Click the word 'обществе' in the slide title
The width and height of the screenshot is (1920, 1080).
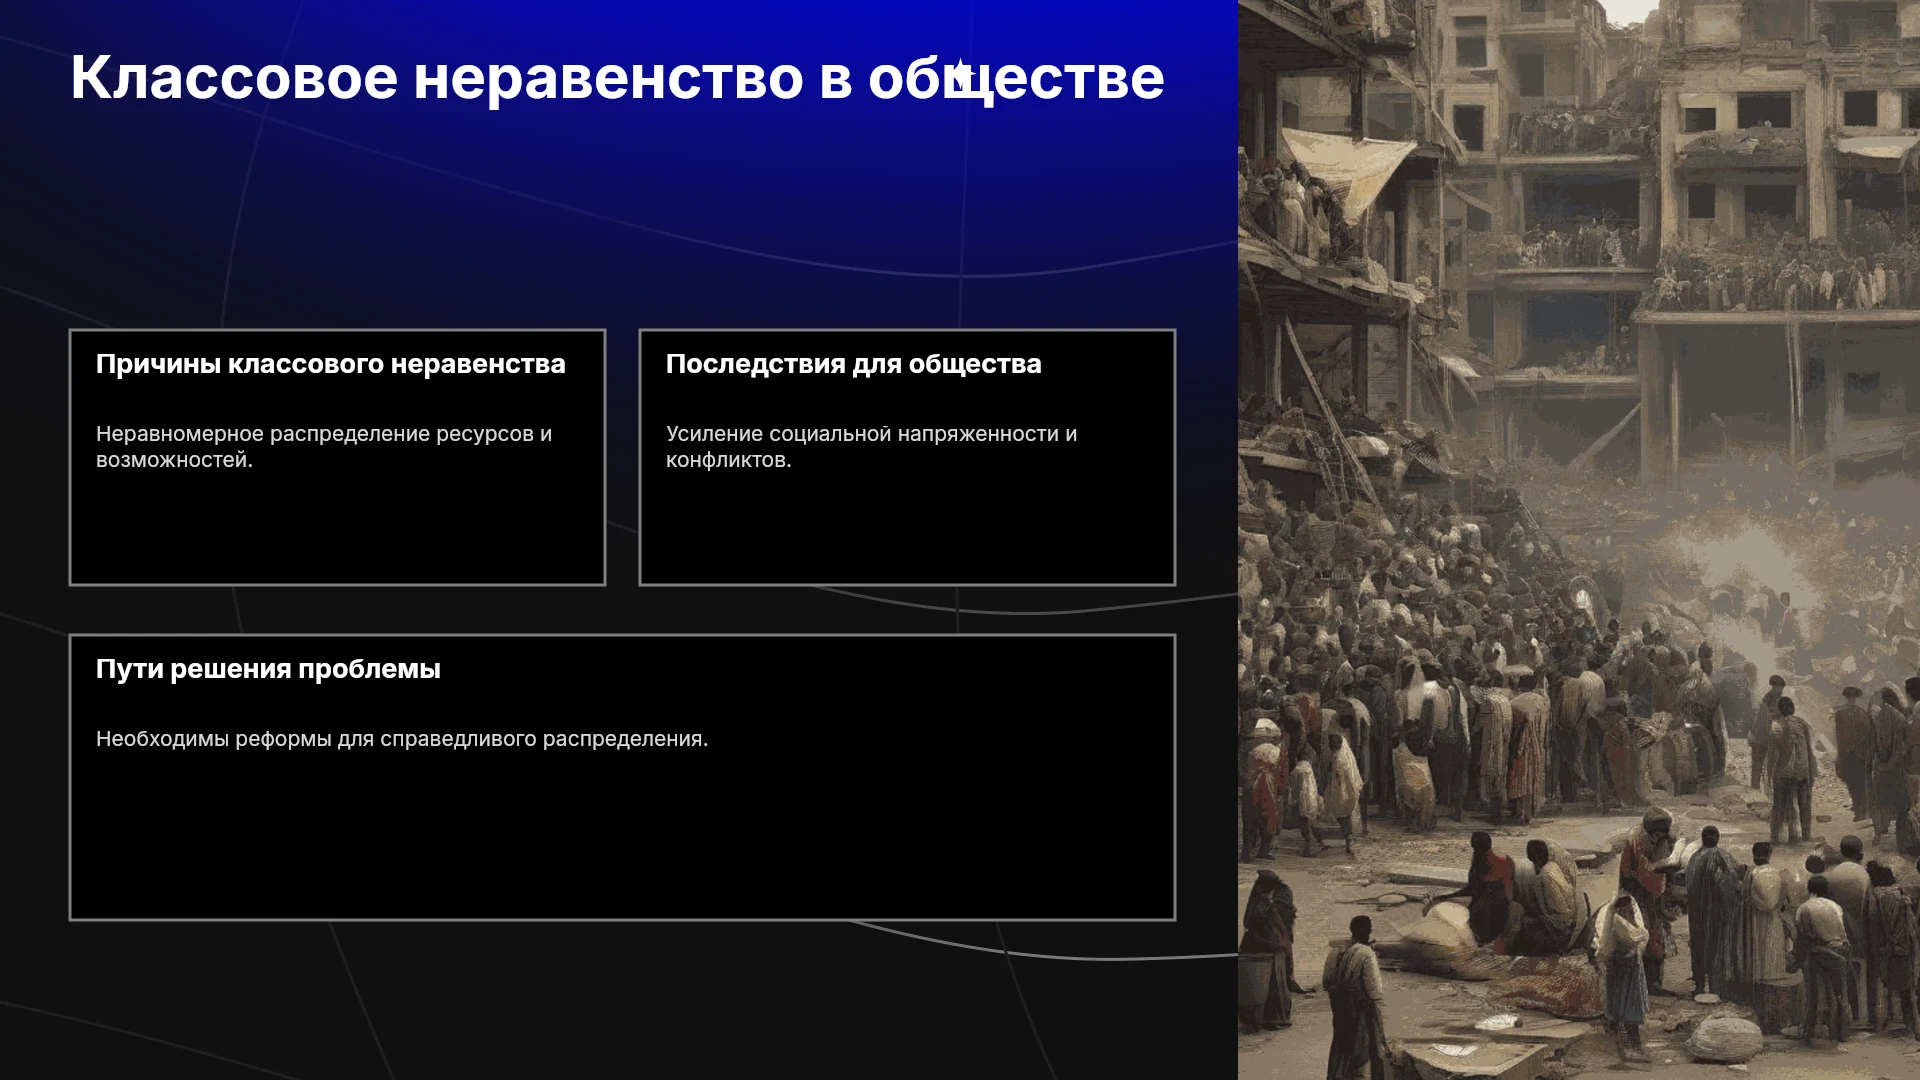point(1016,78)
